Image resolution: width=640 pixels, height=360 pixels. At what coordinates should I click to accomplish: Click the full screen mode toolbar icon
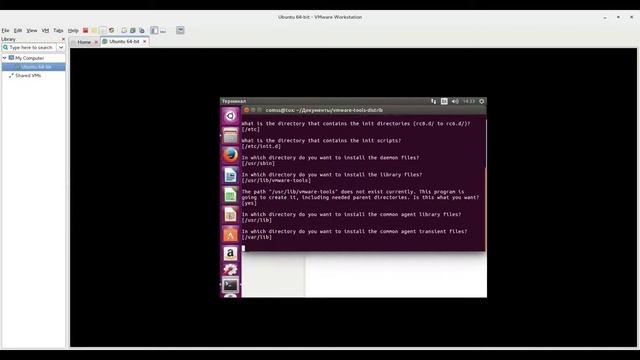pos(180,31)
